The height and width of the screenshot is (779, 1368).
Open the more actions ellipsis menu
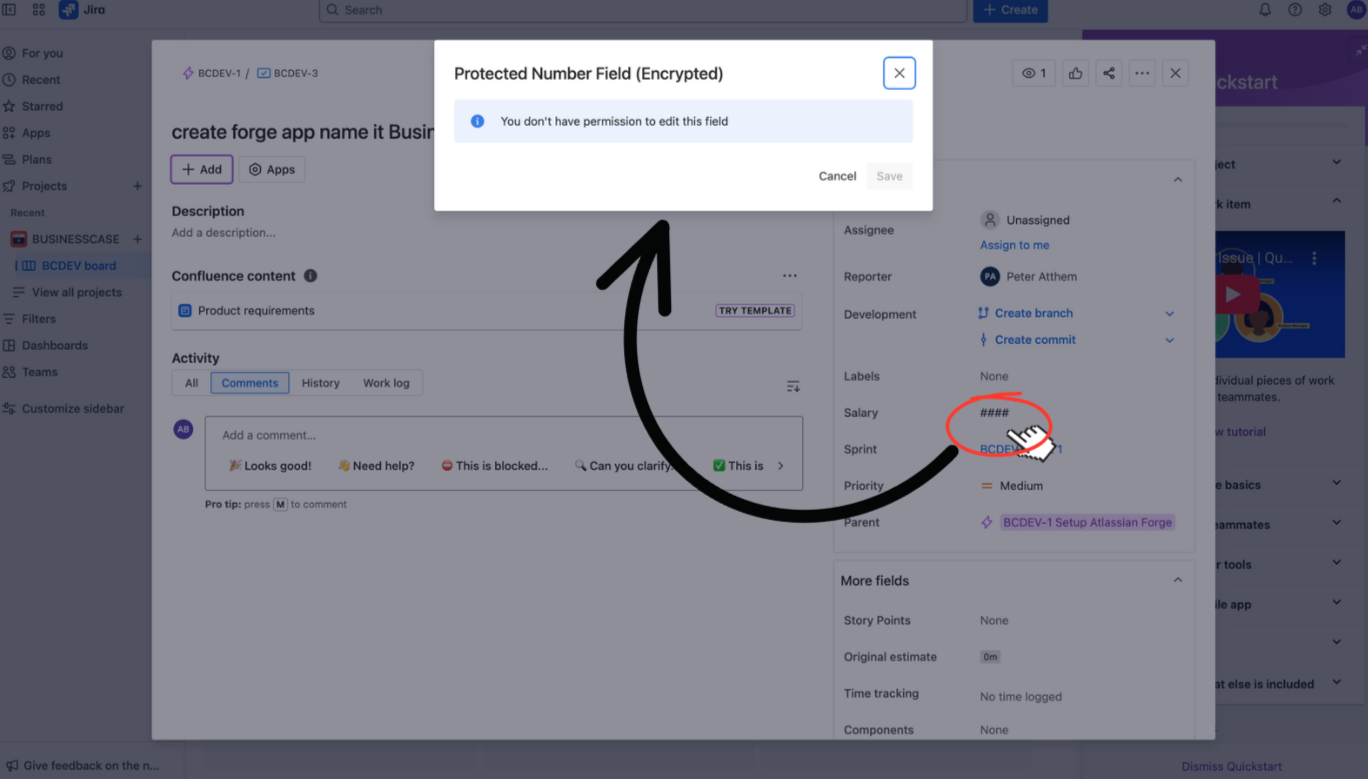pyautogui.click(x=1142, y=73)
